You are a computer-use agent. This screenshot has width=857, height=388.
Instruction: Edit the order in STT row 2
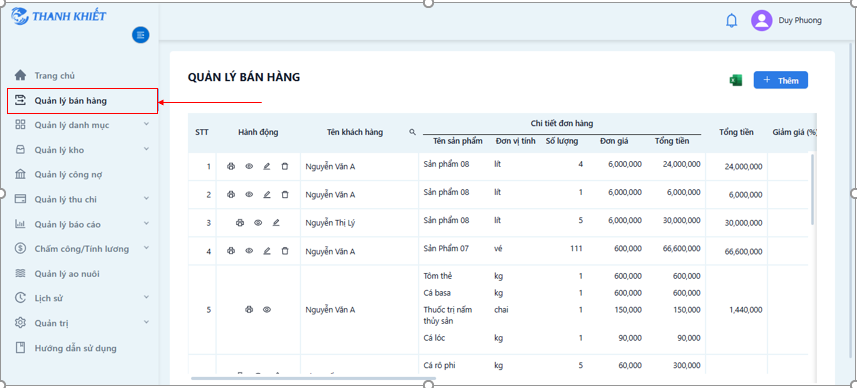(267, 194)
